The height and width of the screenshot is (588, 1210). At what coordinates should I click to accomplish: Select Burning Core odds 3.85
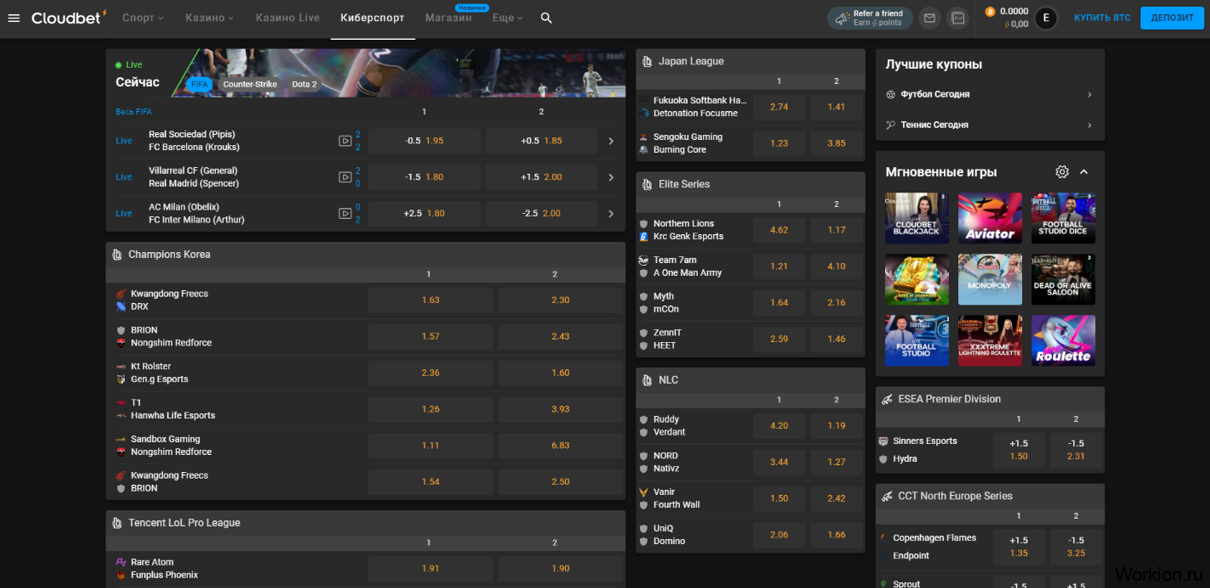836,143
